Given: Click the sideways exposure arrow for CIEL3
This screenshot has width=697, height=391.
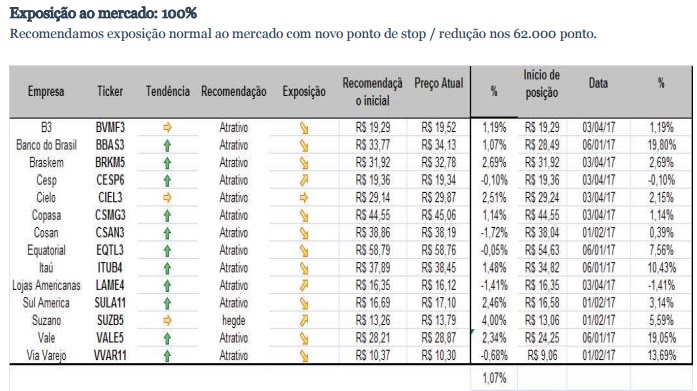Looking at the screenshot, I should [x=304, y=198].
